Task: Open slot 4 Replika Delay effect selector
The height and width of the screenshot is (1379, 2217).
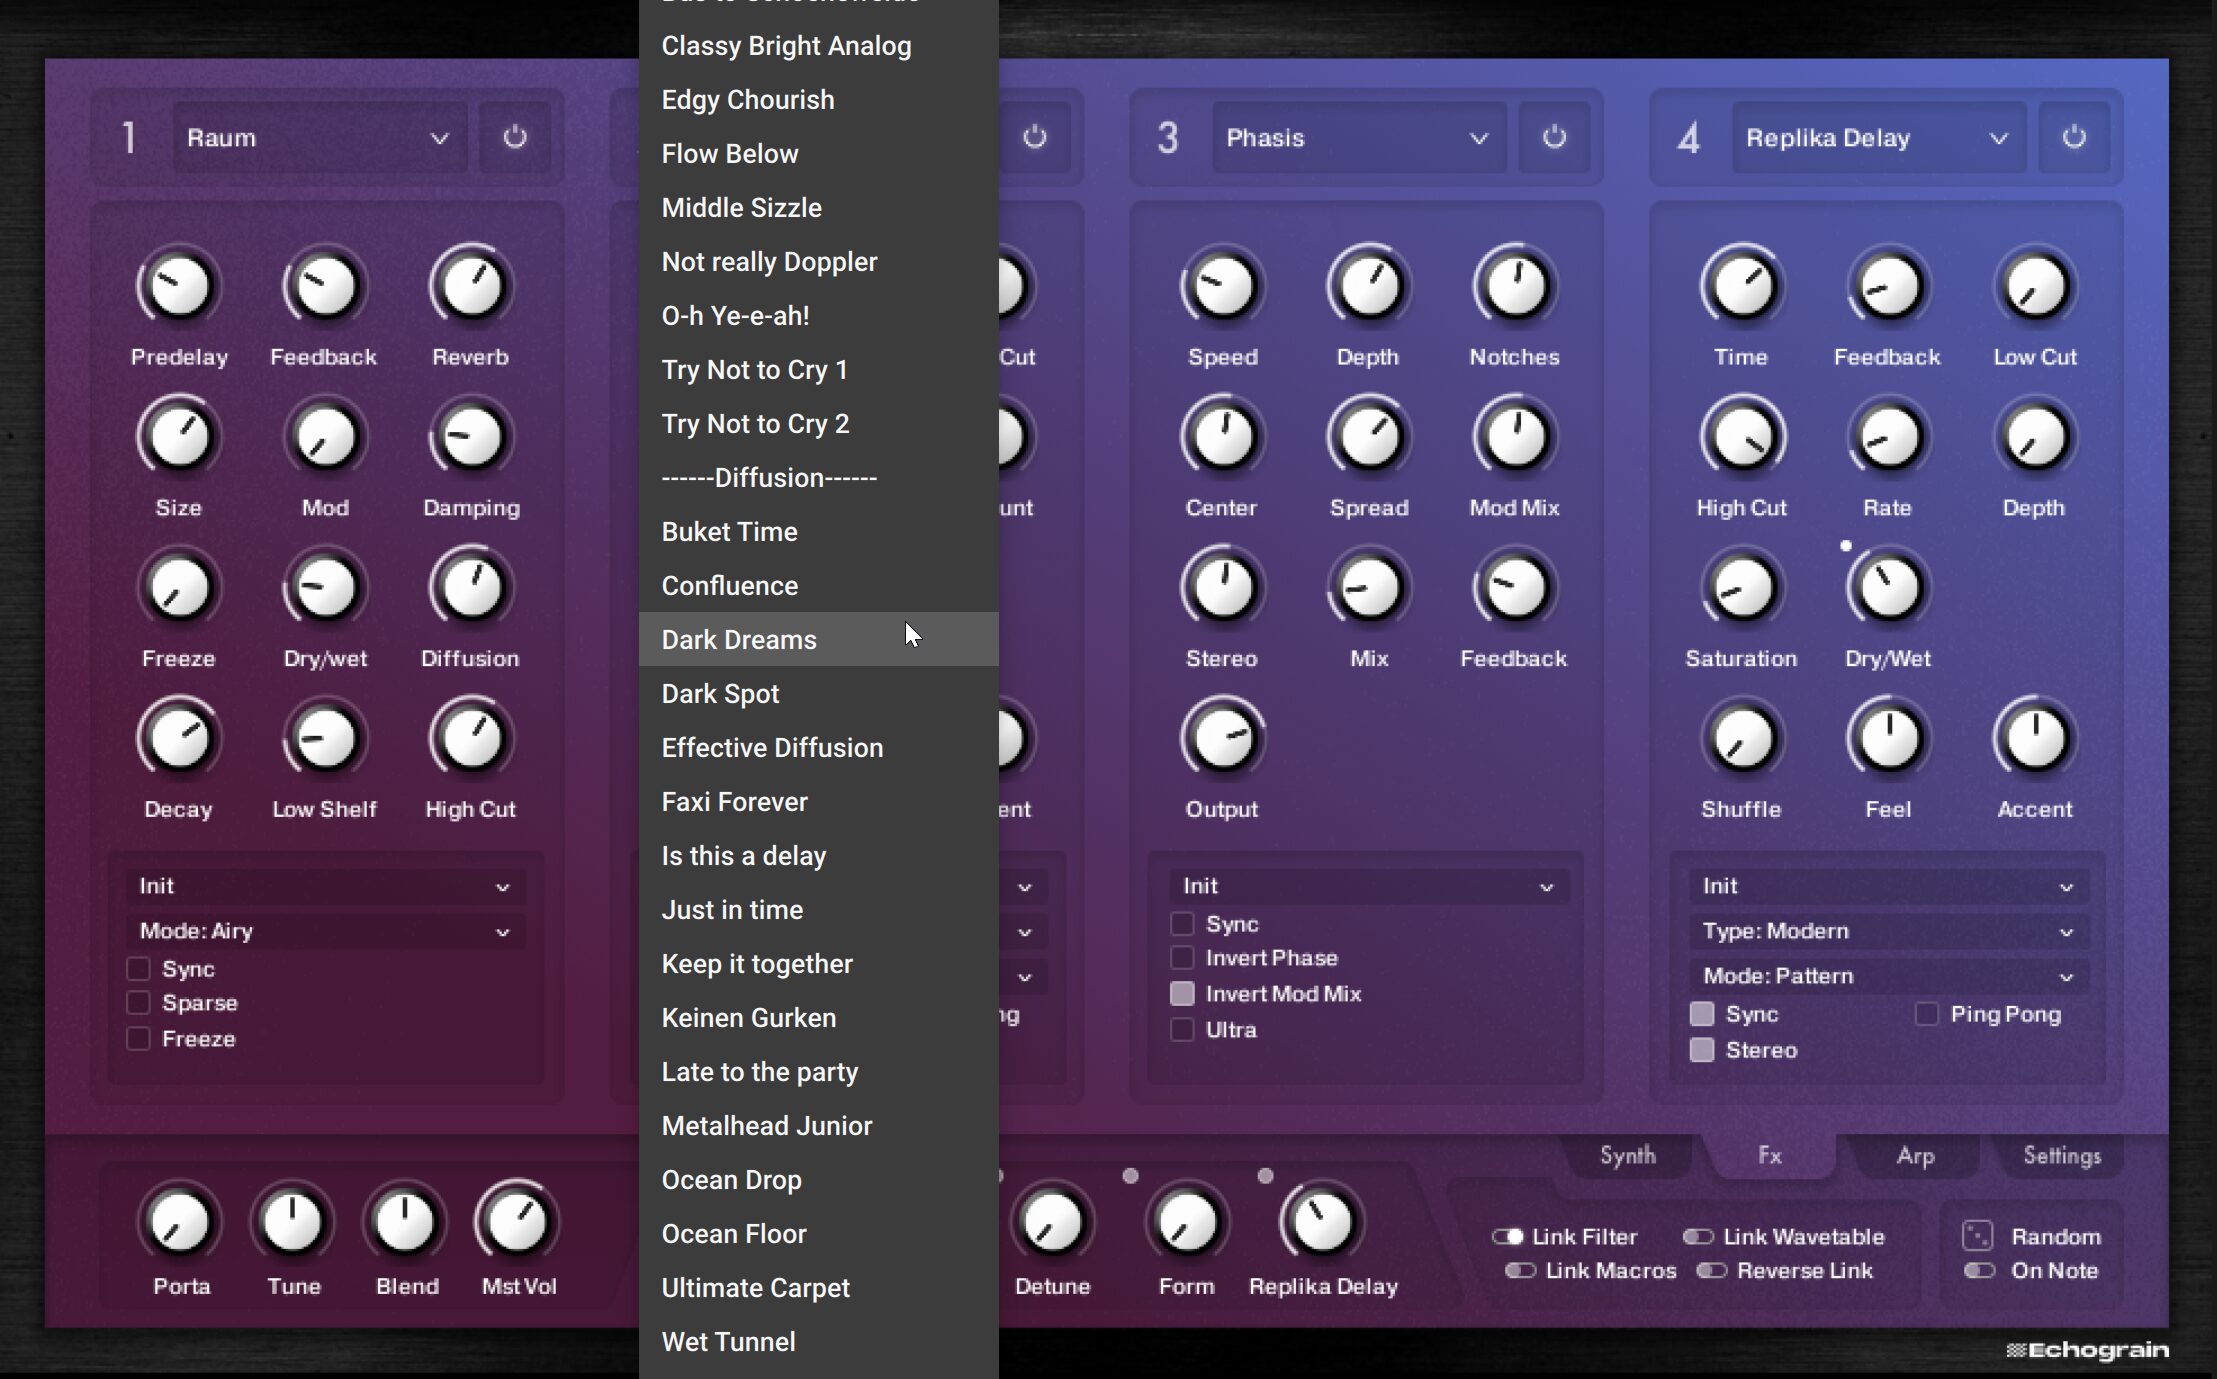Action: pos(1879,137)
